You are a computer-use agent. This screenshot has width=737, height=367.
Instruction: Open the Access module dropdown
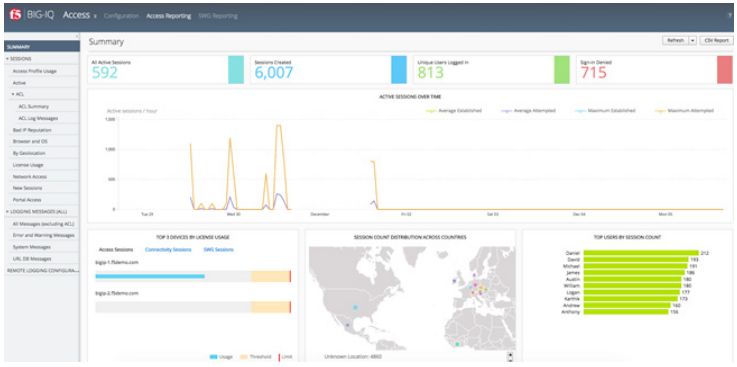79,16
